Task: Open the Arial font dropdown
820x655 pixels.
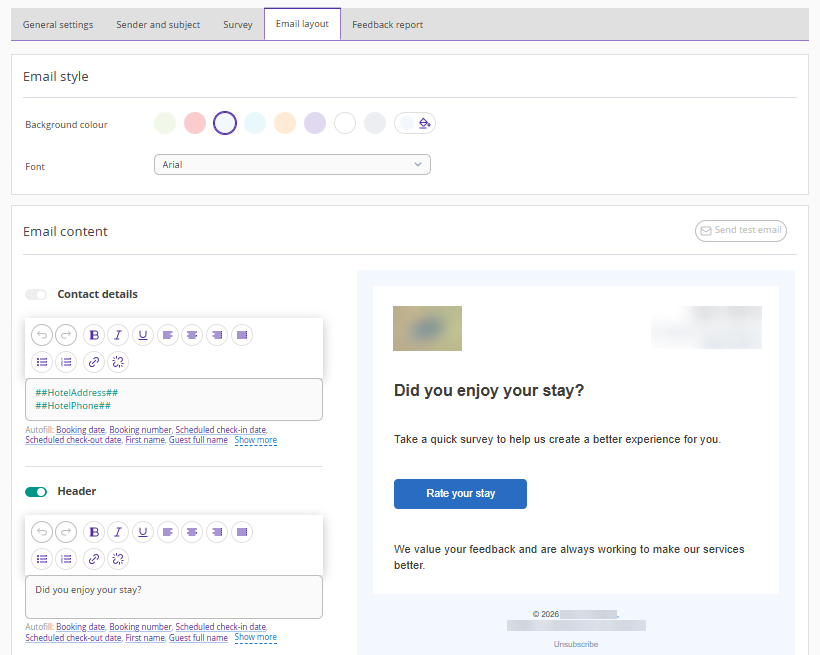Action: pos(292,165)
